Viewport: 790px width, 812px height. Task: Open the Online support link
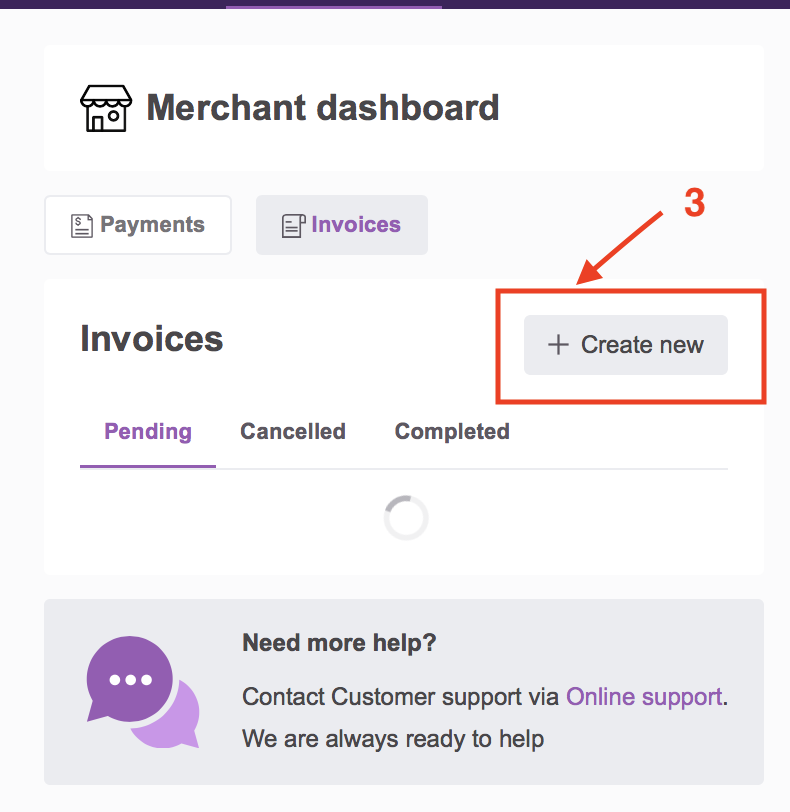coord(644,697)
